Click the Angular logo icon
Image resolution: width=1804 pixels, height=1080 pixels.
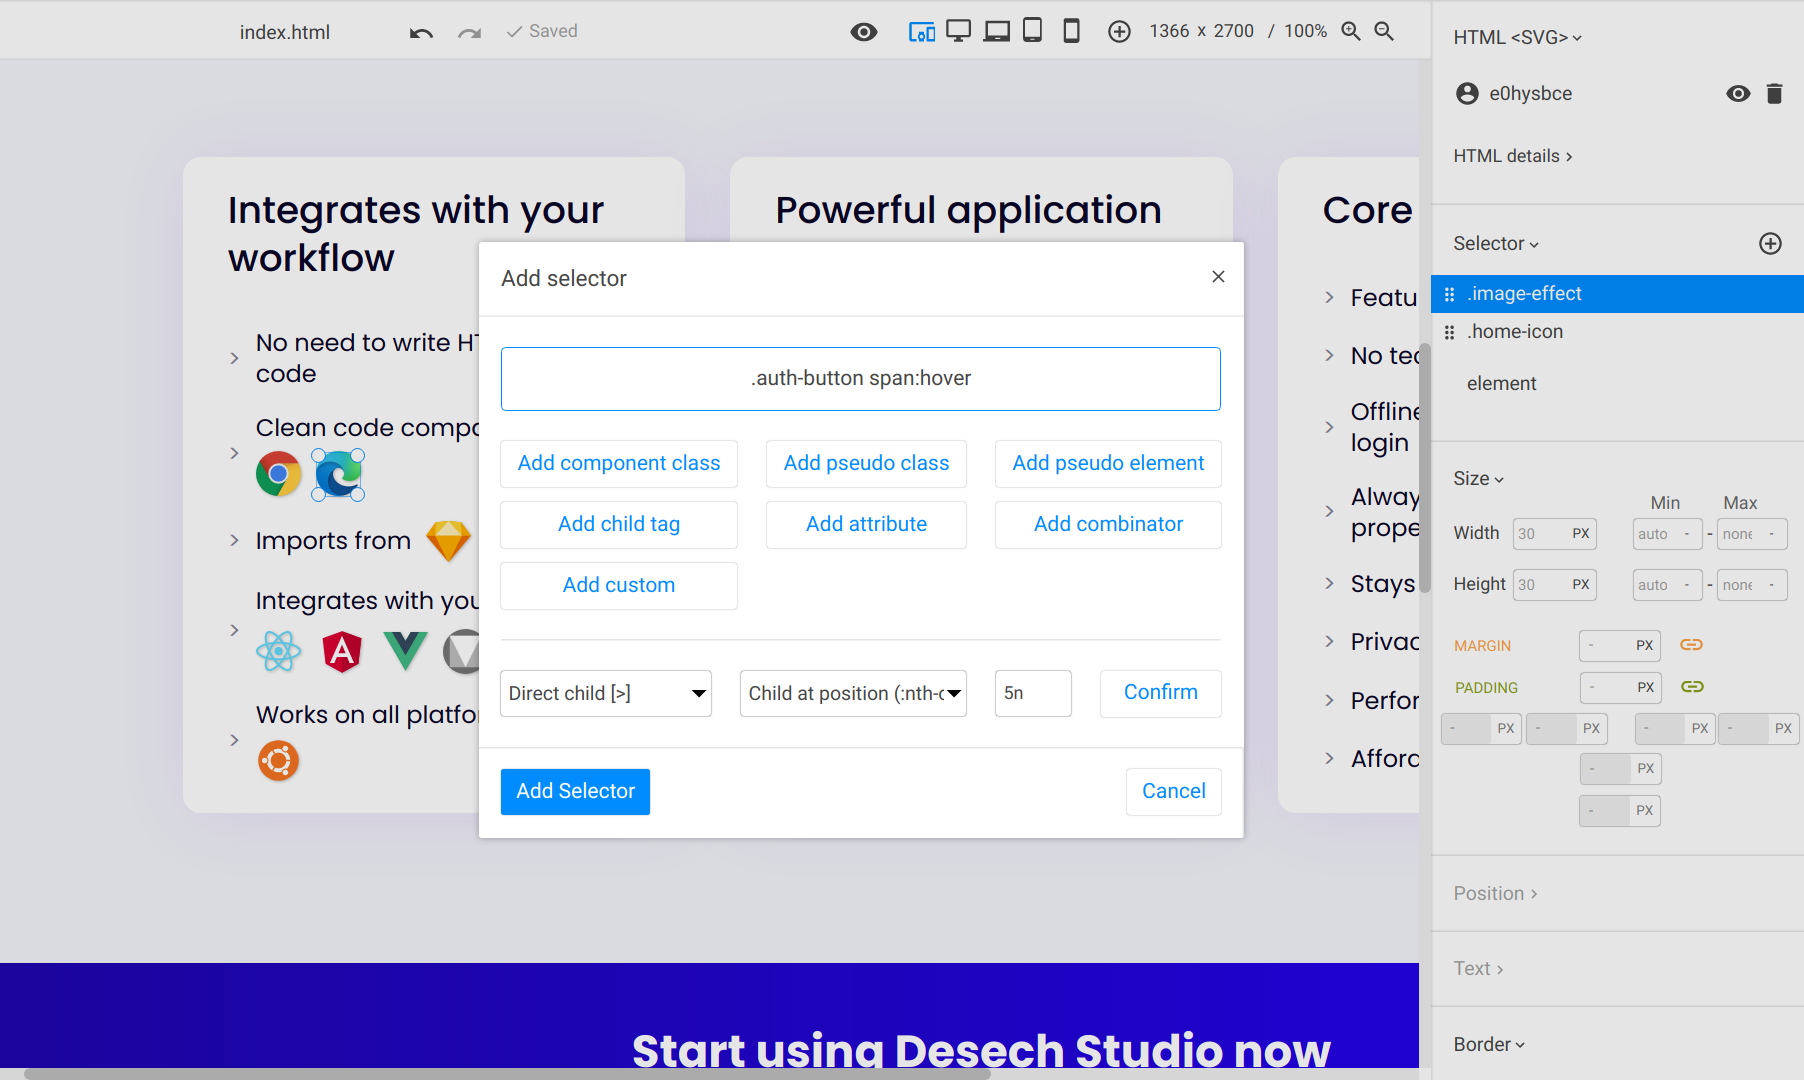point(342,651)
